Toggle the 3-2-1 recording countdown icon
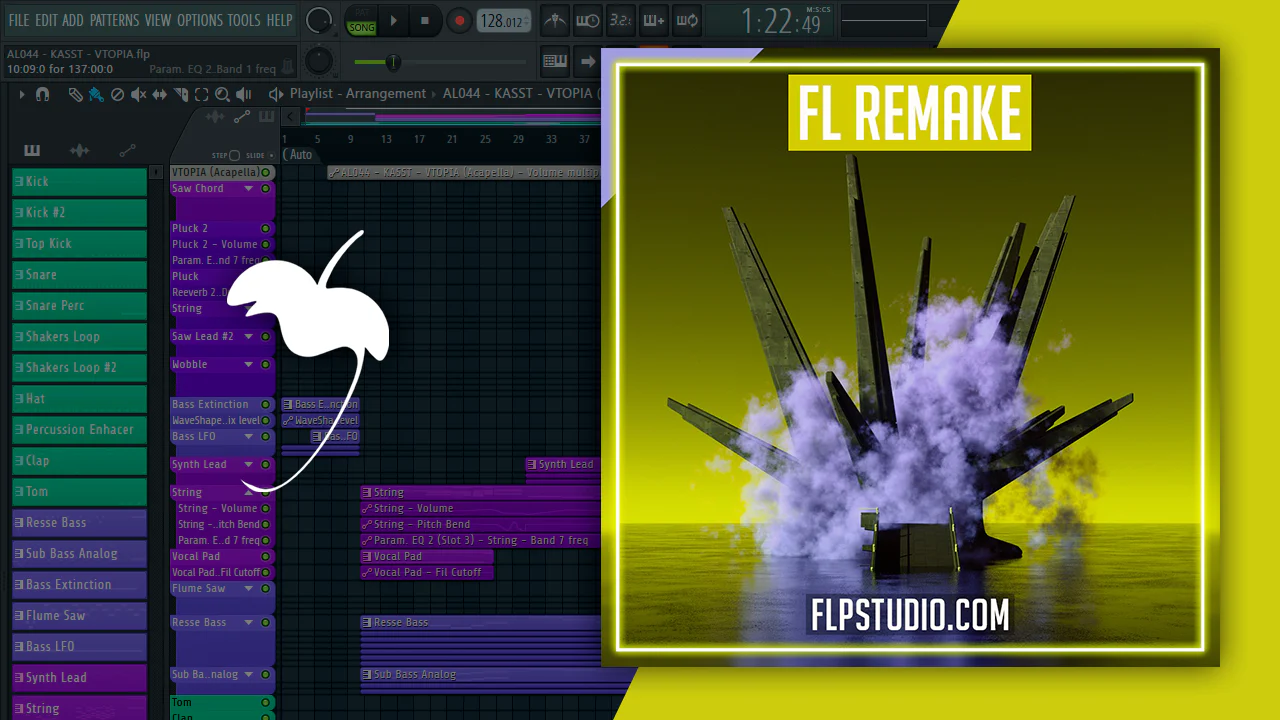 pos(620,20)
